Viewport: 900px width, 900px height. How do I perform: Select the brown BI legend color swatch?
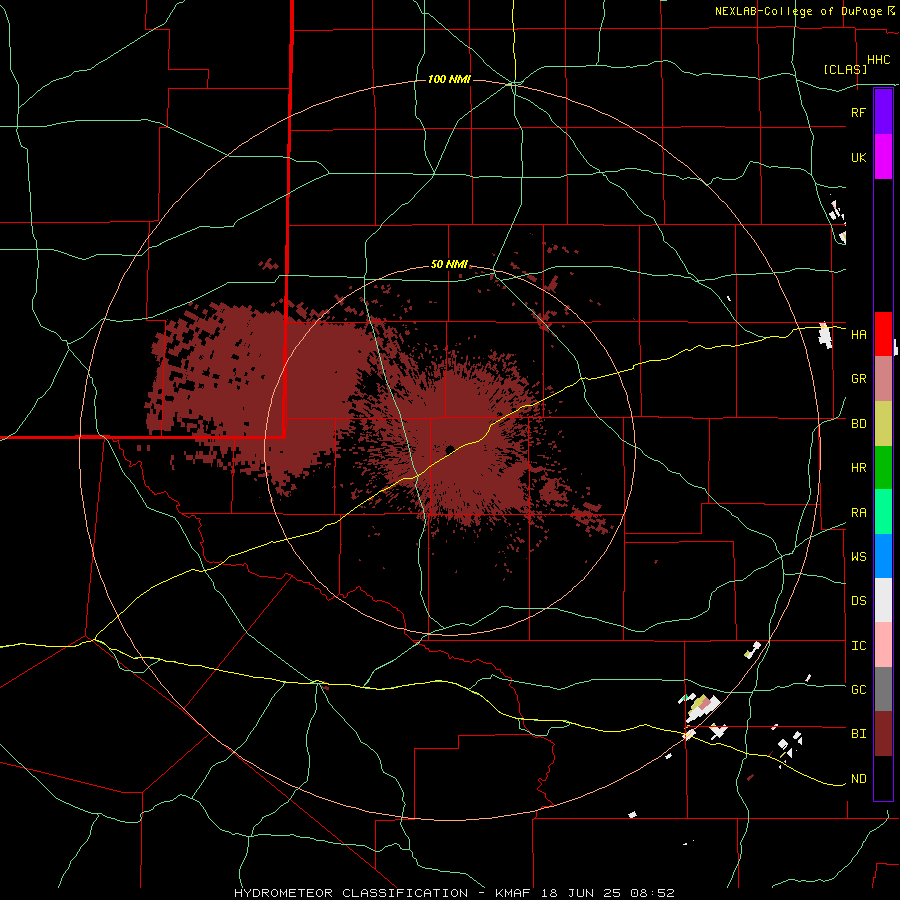point(883,734)
